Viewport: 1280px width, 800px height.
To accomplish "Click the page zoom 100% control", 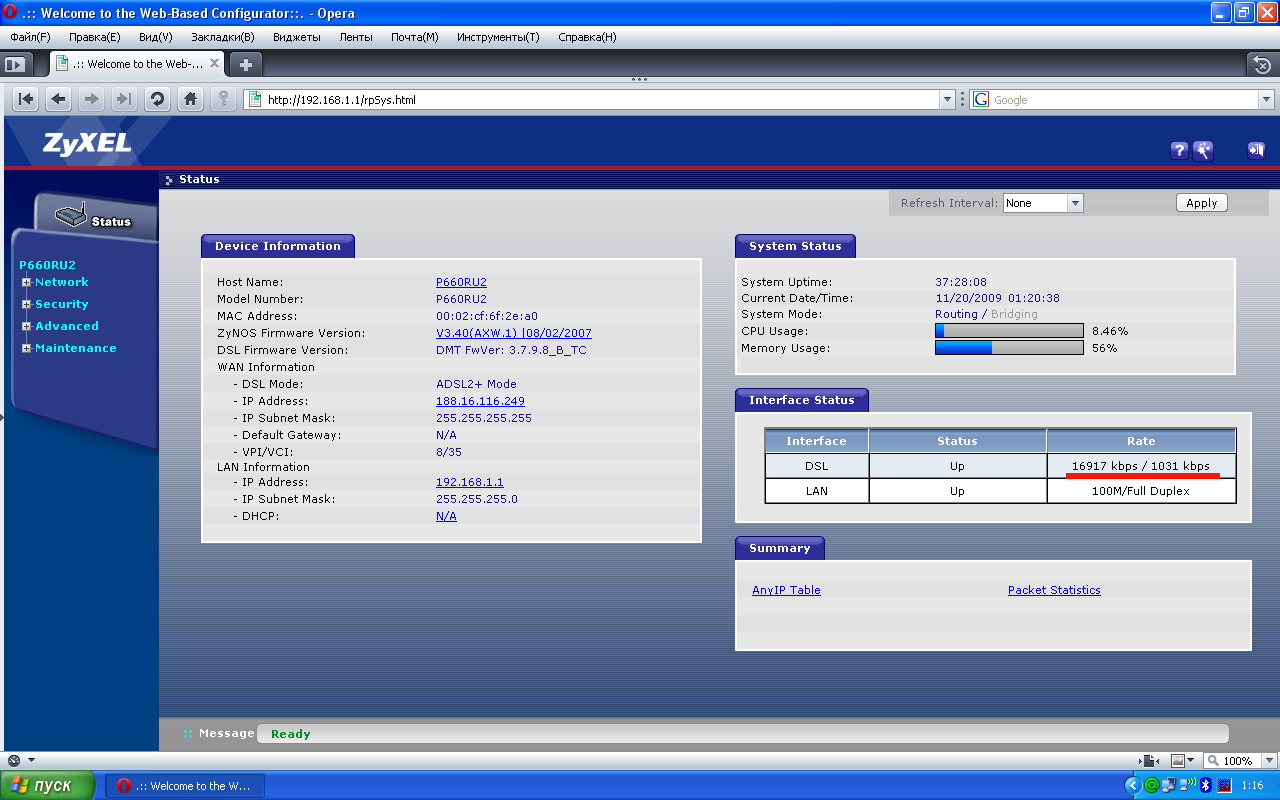I will [x=1236, y=761].
